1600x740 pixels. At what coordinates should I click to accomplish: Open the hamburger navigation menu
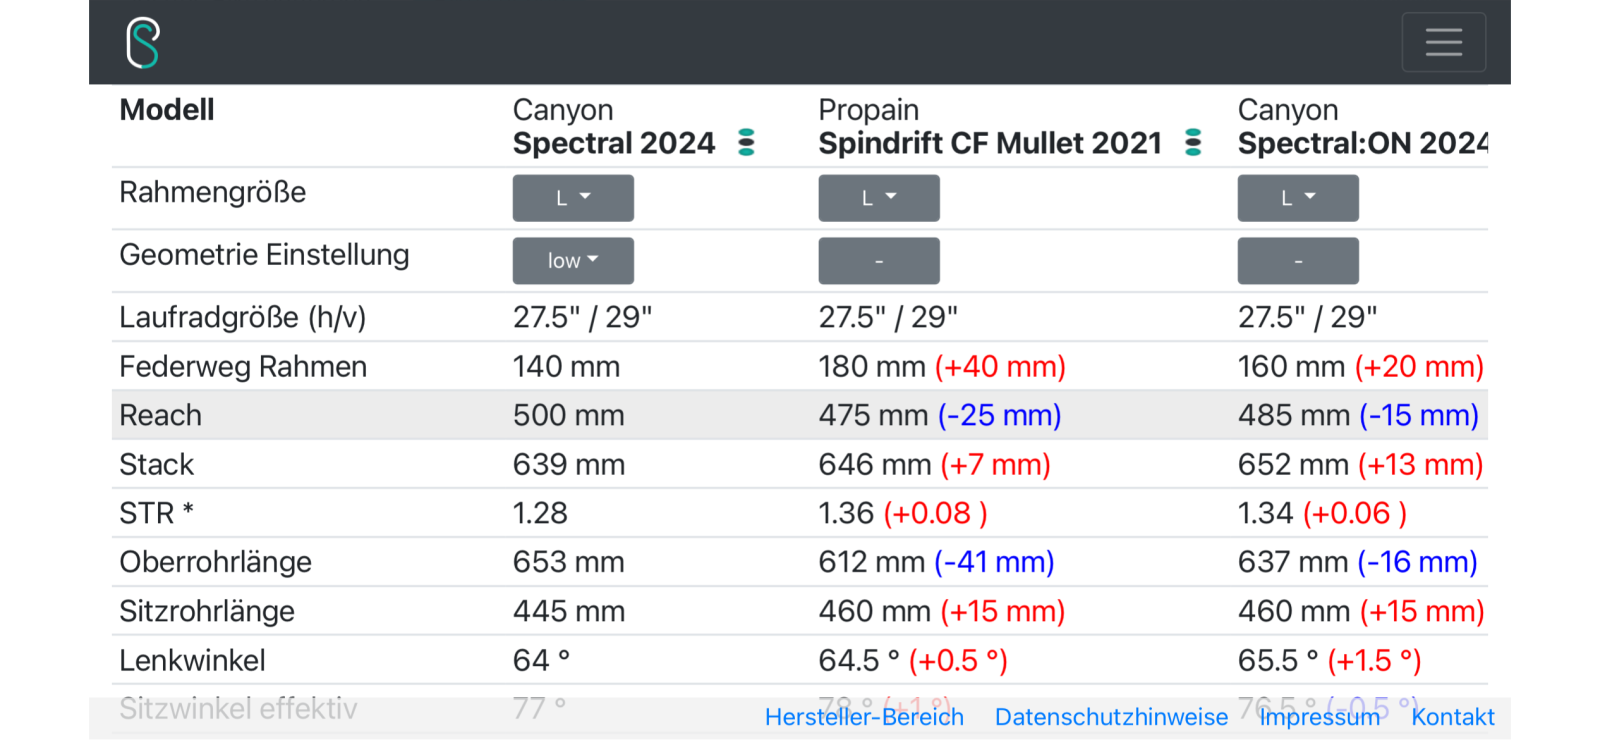1443,42
